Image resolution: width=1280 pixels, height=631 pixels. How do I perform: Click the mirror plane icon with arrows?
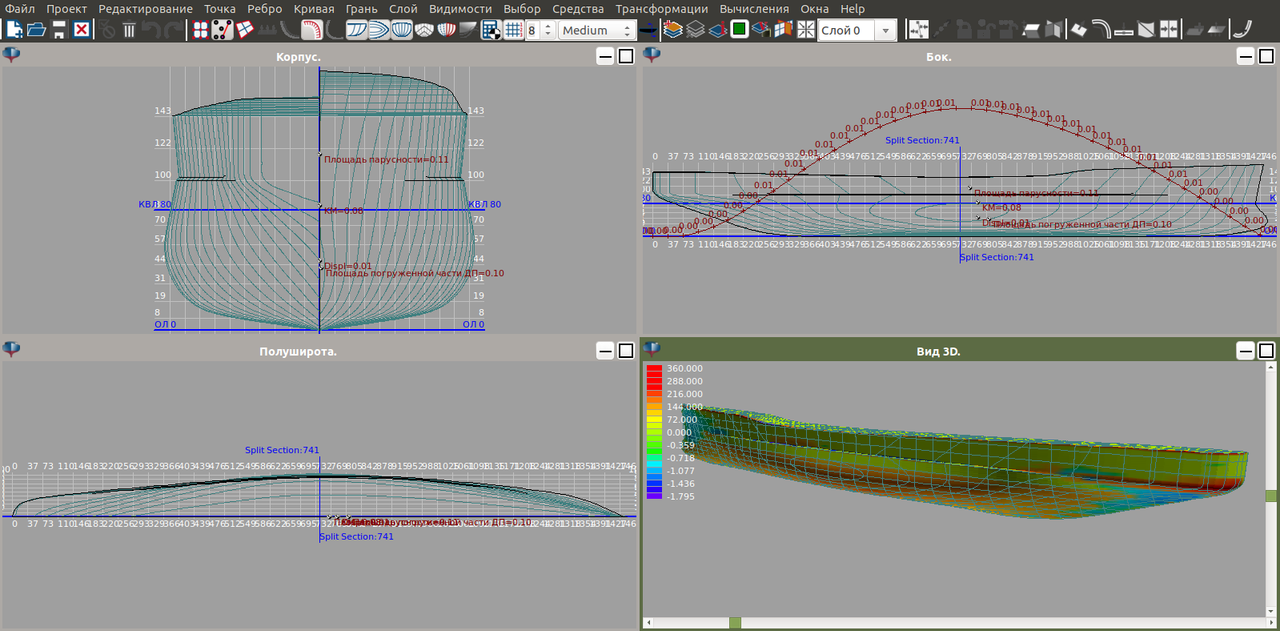1168,30
